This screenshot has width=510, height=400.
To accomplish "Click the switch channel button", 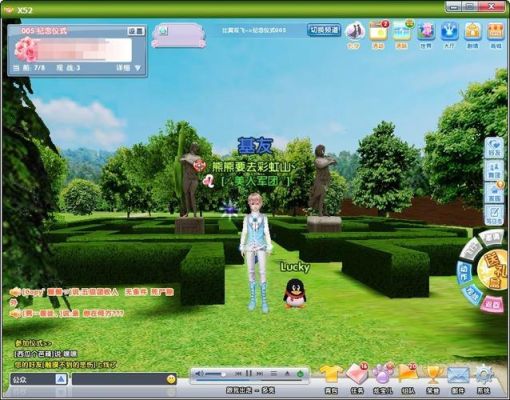I will pyautogui.click(x=324, y=30).
